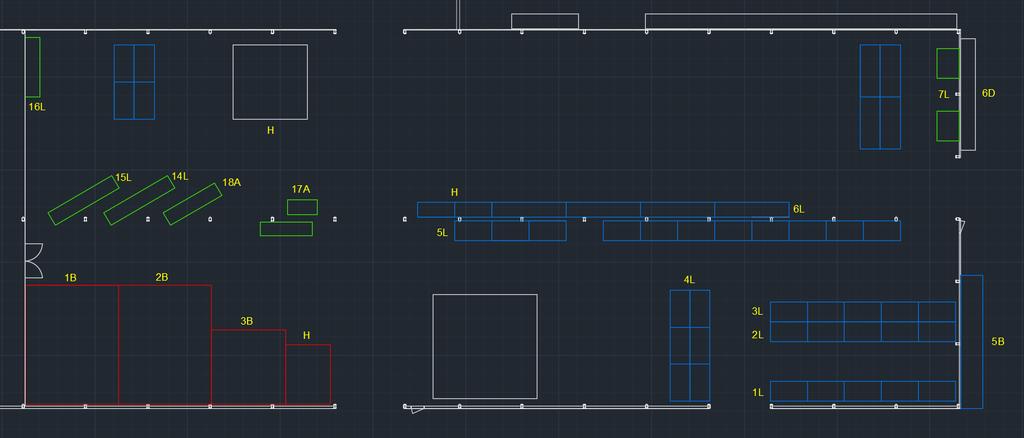Click the 5B label
The width and height of the screenshot is (1024, 438).
[999, 341]
